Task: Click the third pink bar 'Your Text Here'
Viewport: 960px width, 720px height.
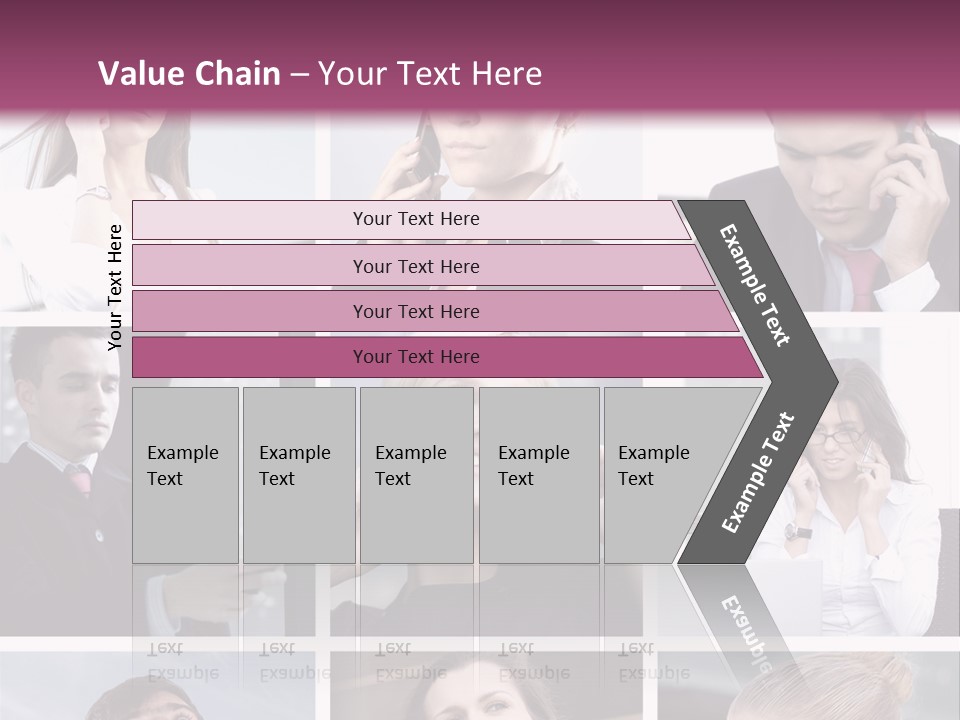Action: [x=435, y=311]
